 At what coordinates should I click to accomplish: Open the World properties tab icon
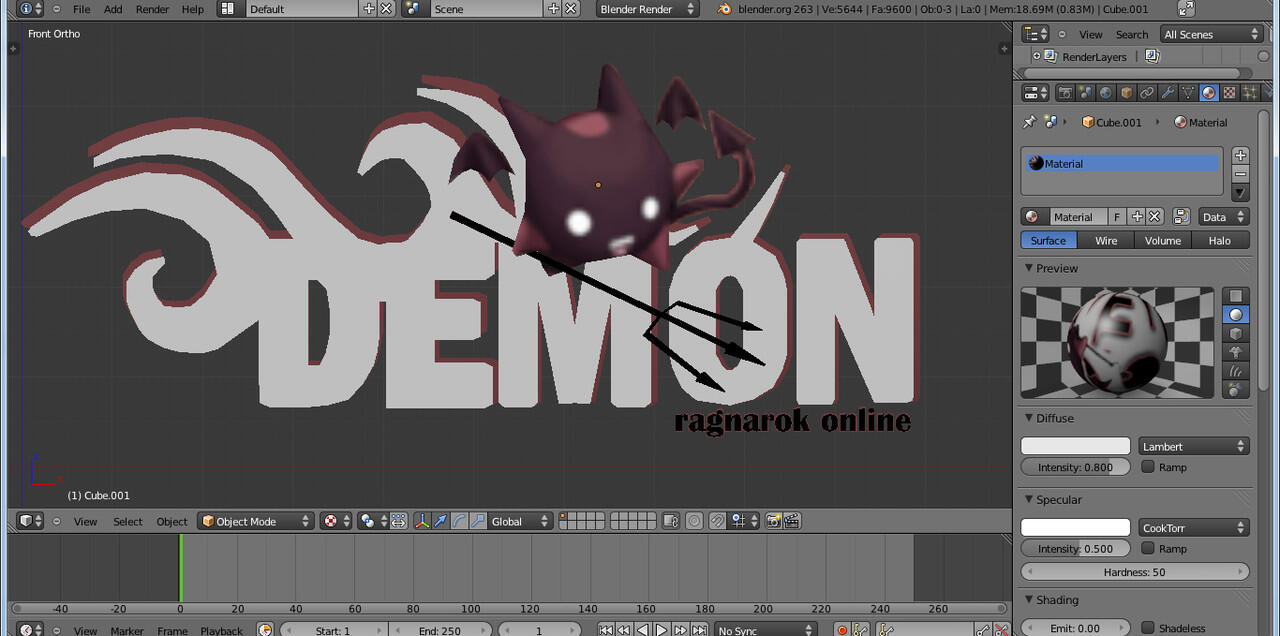(x=1106, y=93)
